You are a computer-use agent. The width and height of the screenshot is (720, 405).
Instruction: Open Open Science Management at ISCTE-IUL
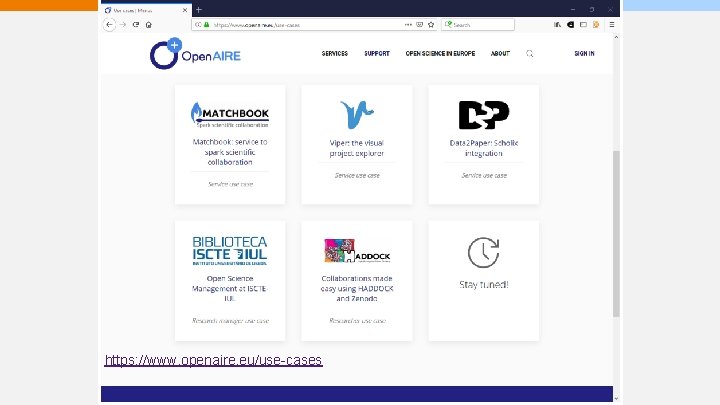(230, 288)
